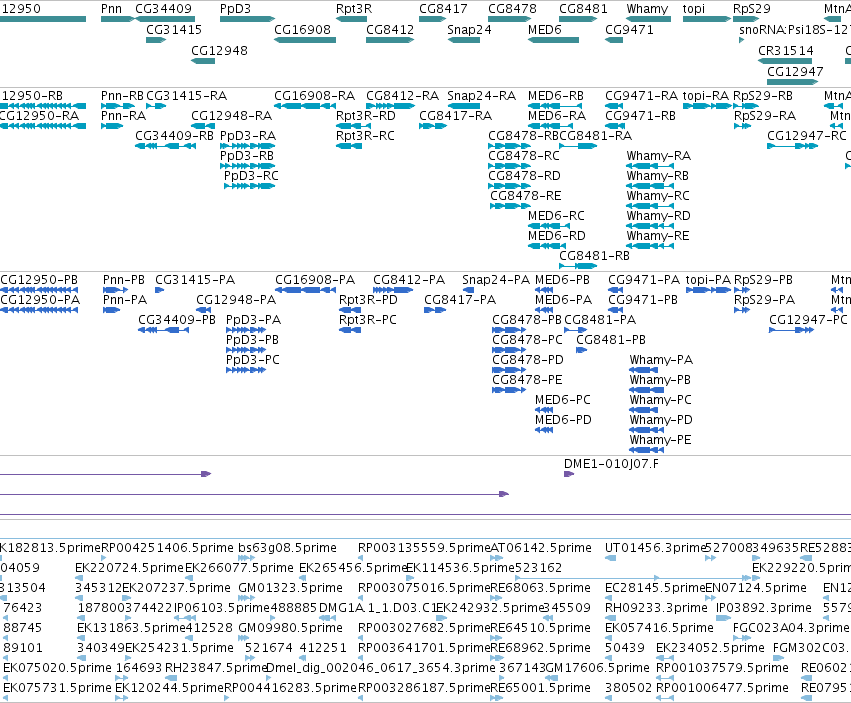Click the CG31415-PA protein label

[x=195, y=280]
